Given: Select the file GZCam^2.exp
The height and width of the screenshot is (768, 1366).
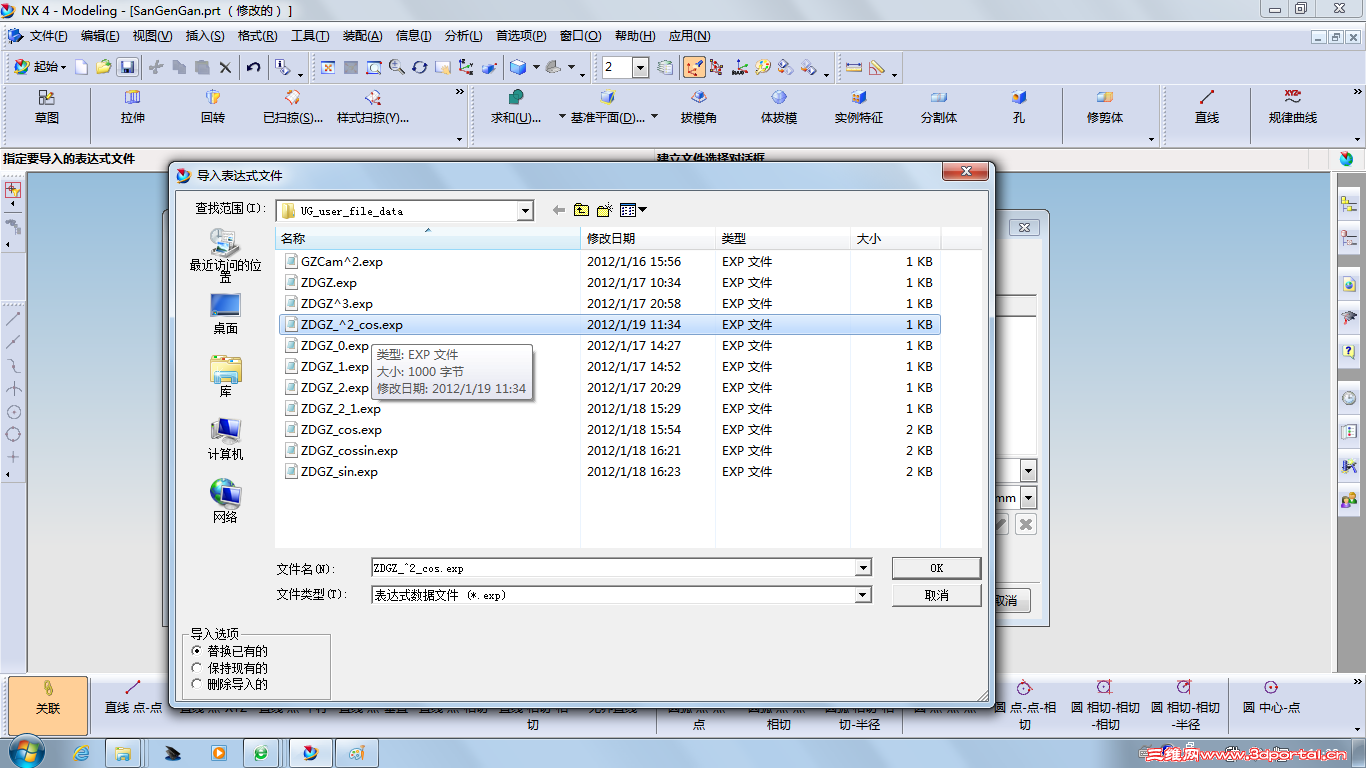Looking at the screenshot, I should pos(341,262).
